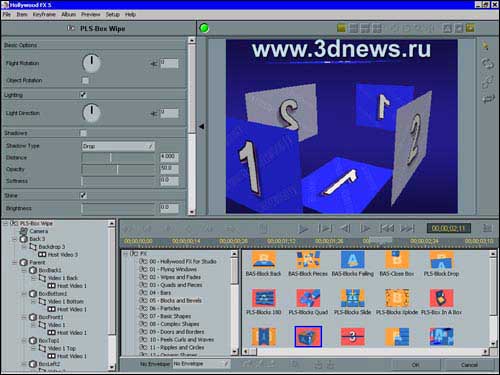Click the BAS-Blocks Falling effect icon
Screen dimensions: 500x375
click(353, 260)
